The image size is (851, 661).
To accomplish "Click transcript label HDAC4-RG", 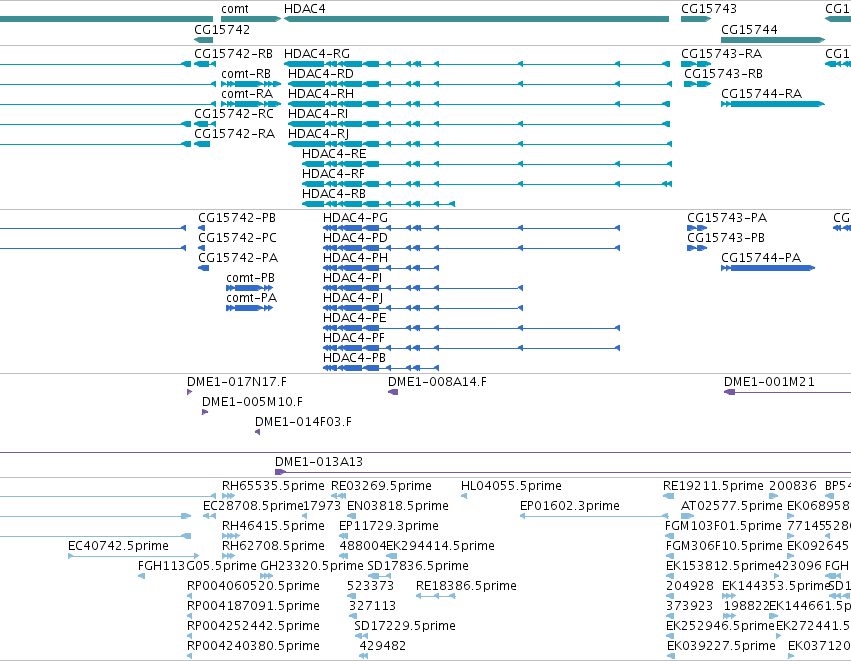I will 317,54.
